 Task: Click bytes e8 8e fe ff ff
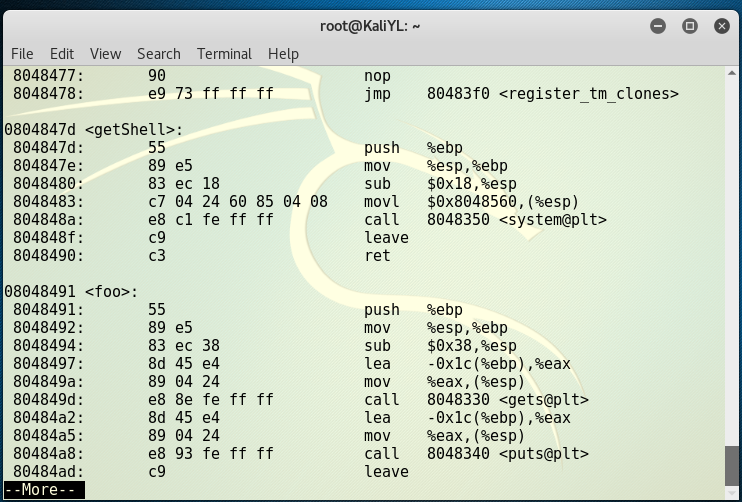point(211,399)
